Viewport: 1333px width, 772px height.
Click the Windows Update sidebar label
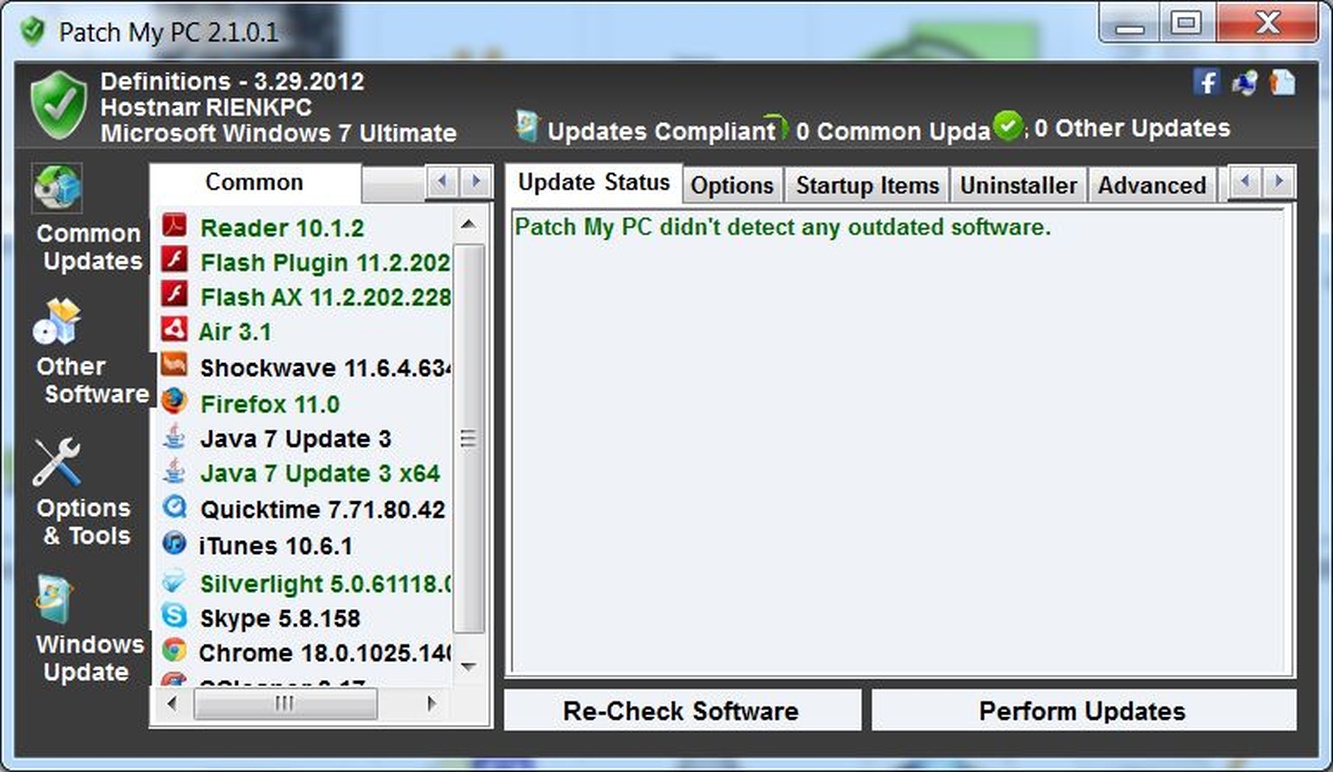click(90, 658)
